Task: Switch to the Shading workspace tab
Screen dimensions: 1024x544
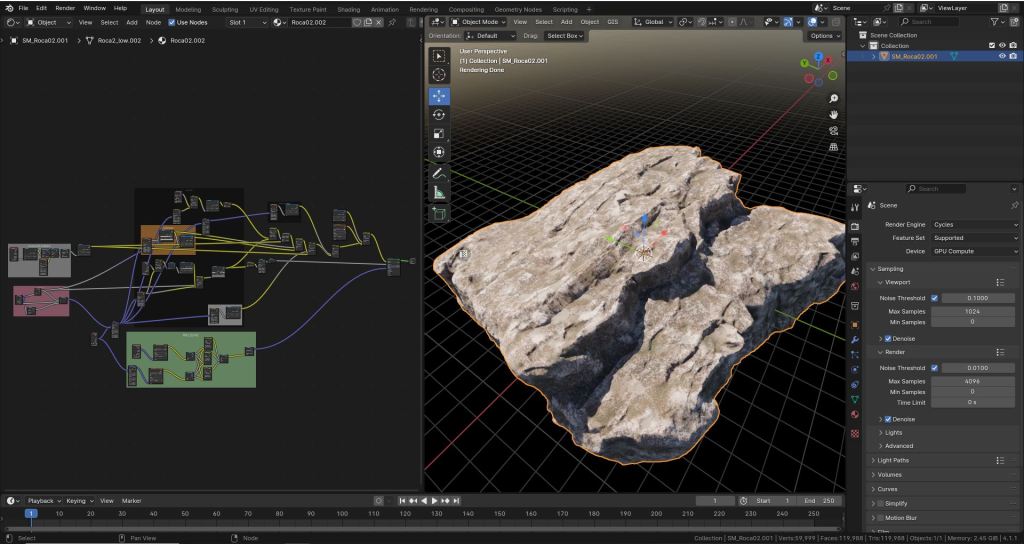Action: (348, 9)
